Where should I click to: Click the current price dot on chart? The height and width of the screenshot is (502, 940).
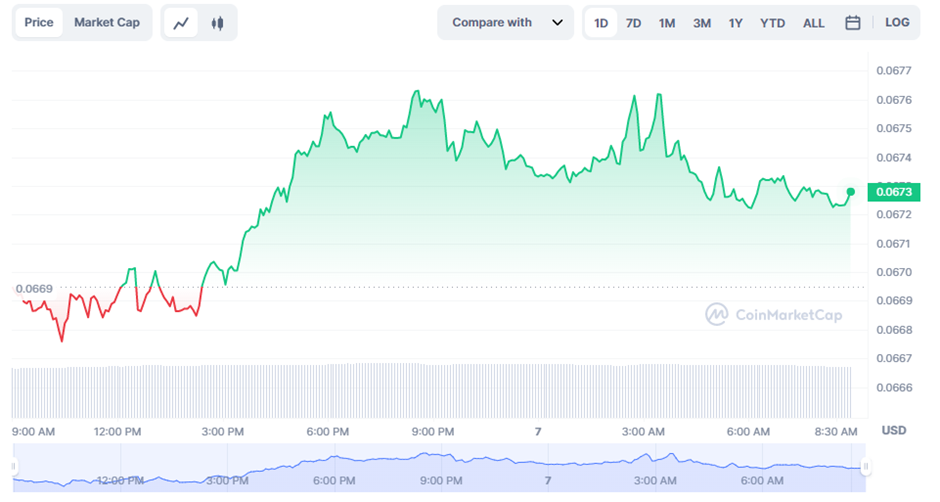tap(851, 192)
